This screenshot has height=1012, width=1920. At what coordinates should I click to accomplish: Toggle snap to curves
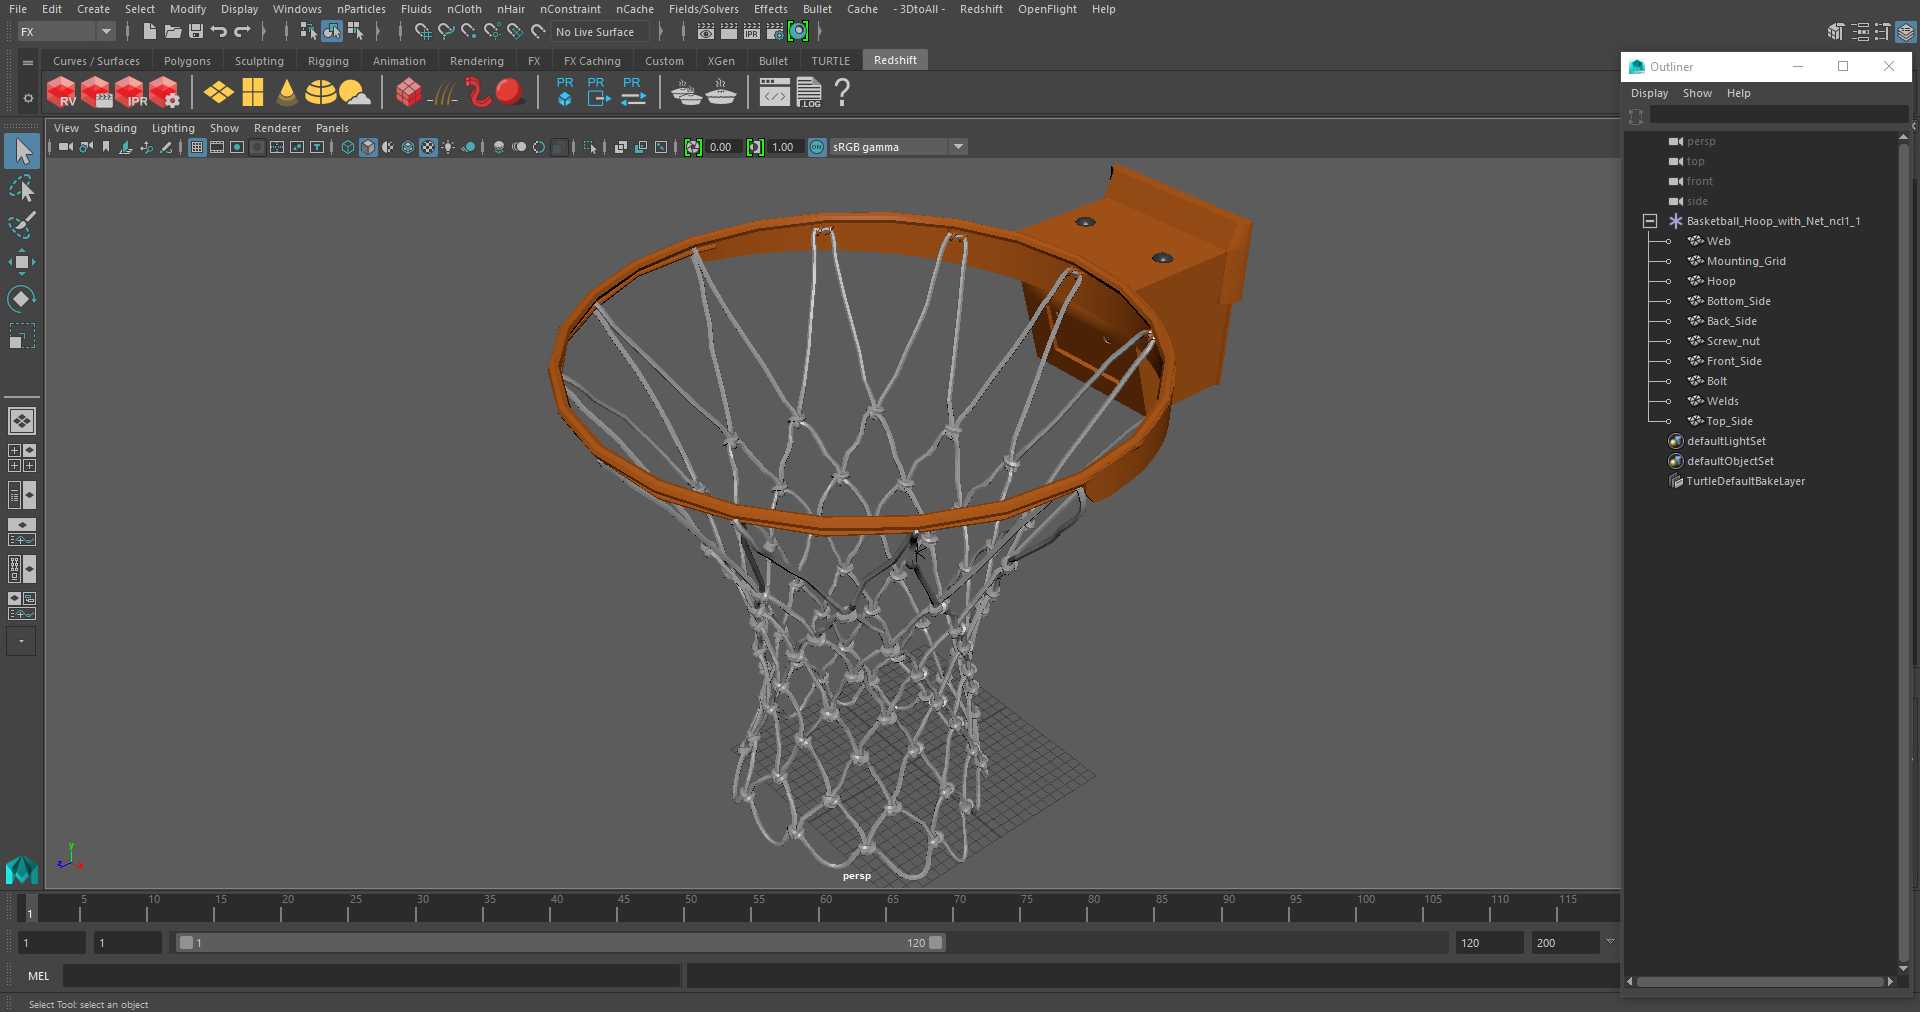[x=446, y=32]
